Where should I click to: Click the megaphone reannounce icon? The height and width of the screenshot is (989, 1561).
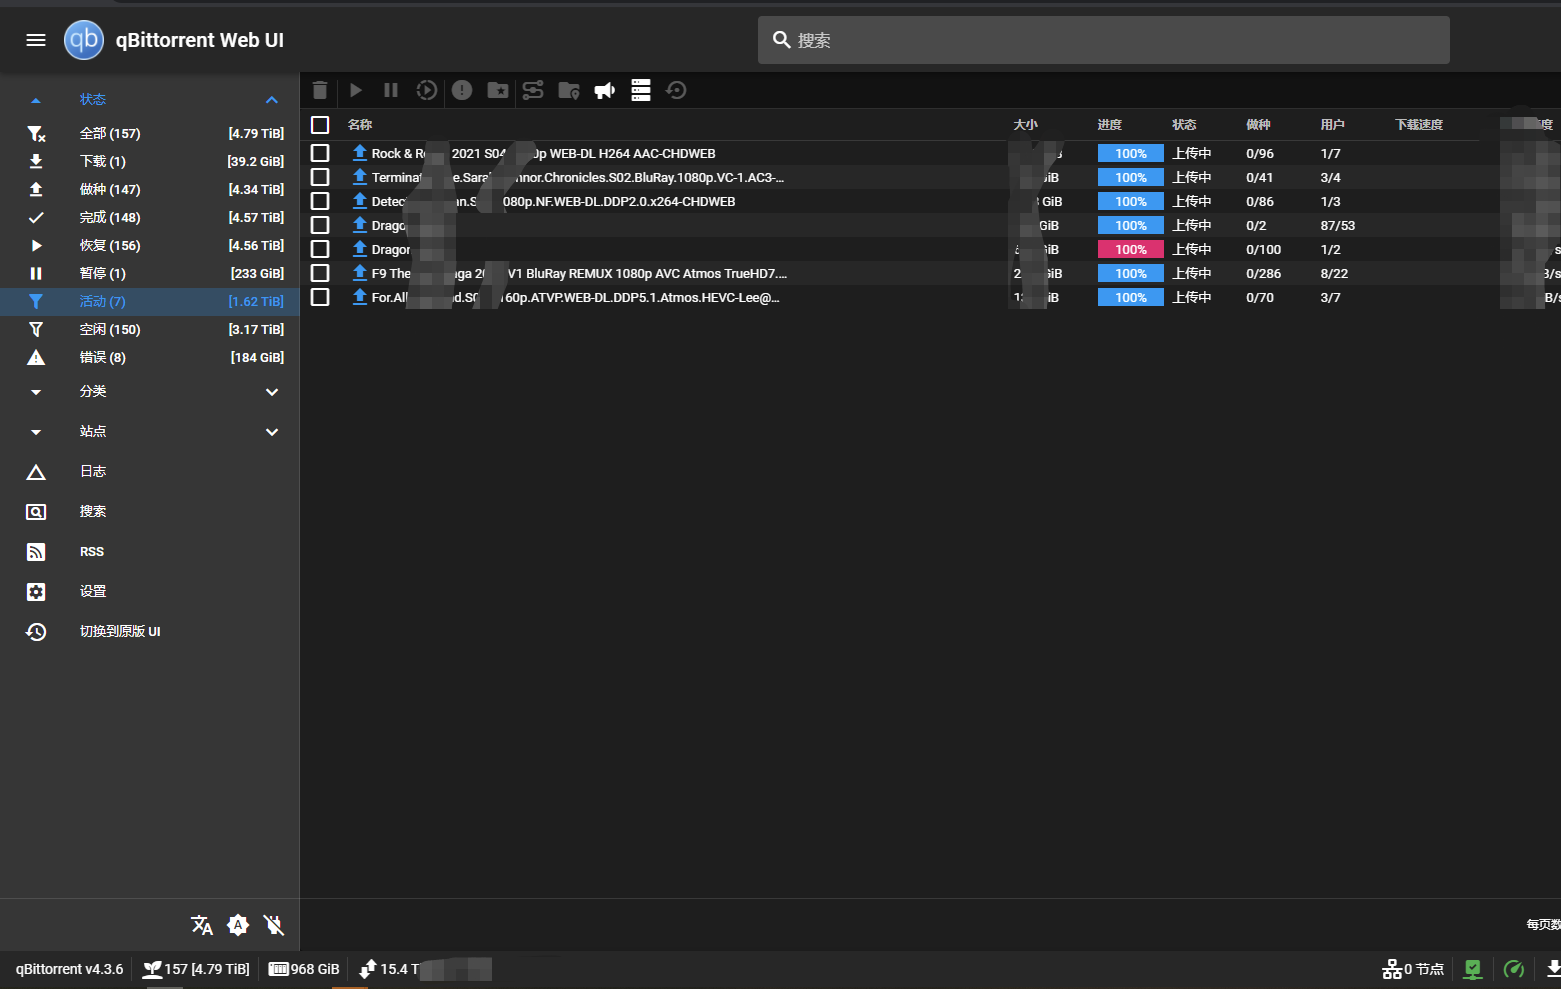tap(605, 90)
